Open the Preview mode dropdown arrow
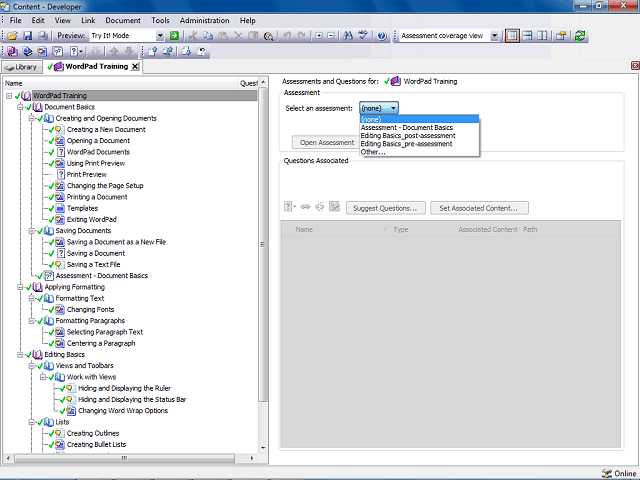This screenshot has height=480, width=640. click(160, 36)
